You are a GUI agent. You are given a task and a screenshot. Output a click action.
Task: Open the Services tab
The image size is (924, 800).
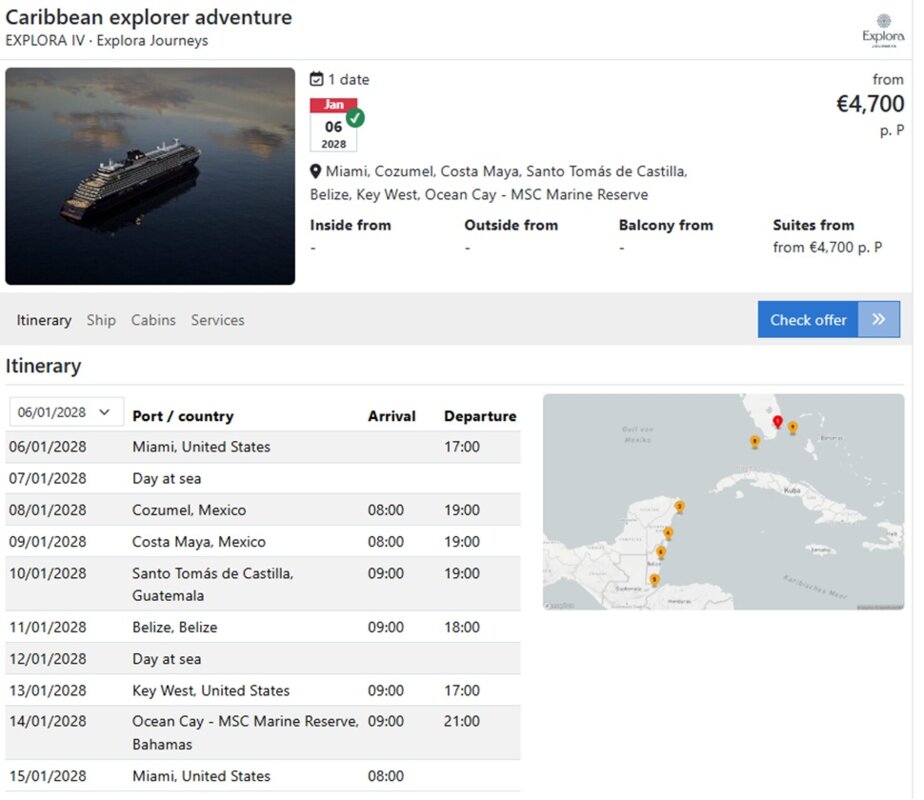tap(217, 320)
